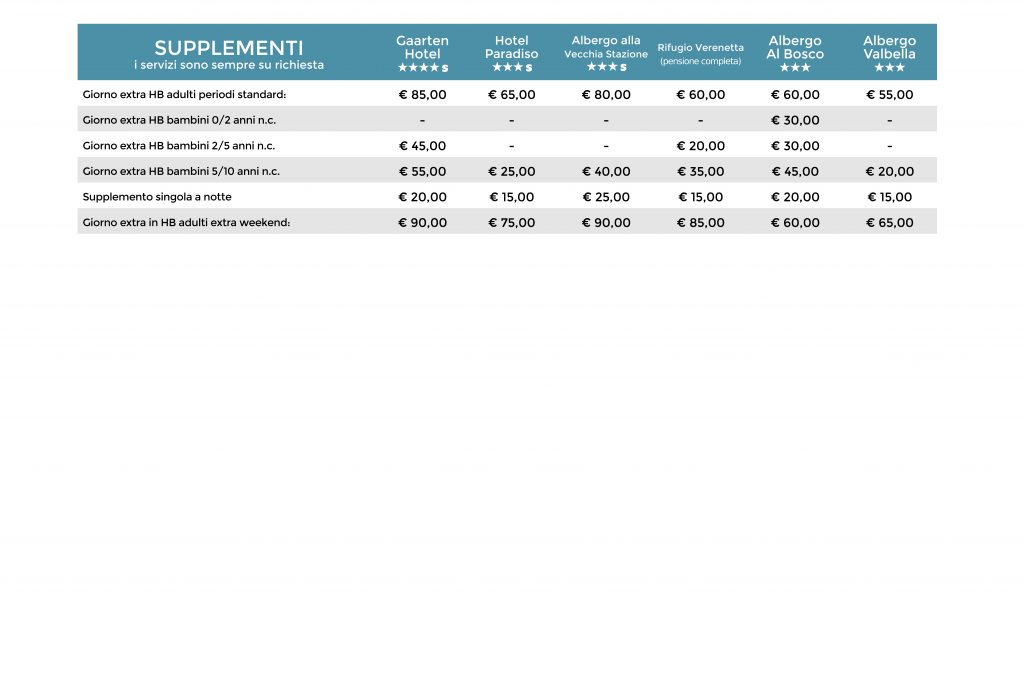Click € 20,00 Gaarten singola supplement

click(x=423, y=197)
